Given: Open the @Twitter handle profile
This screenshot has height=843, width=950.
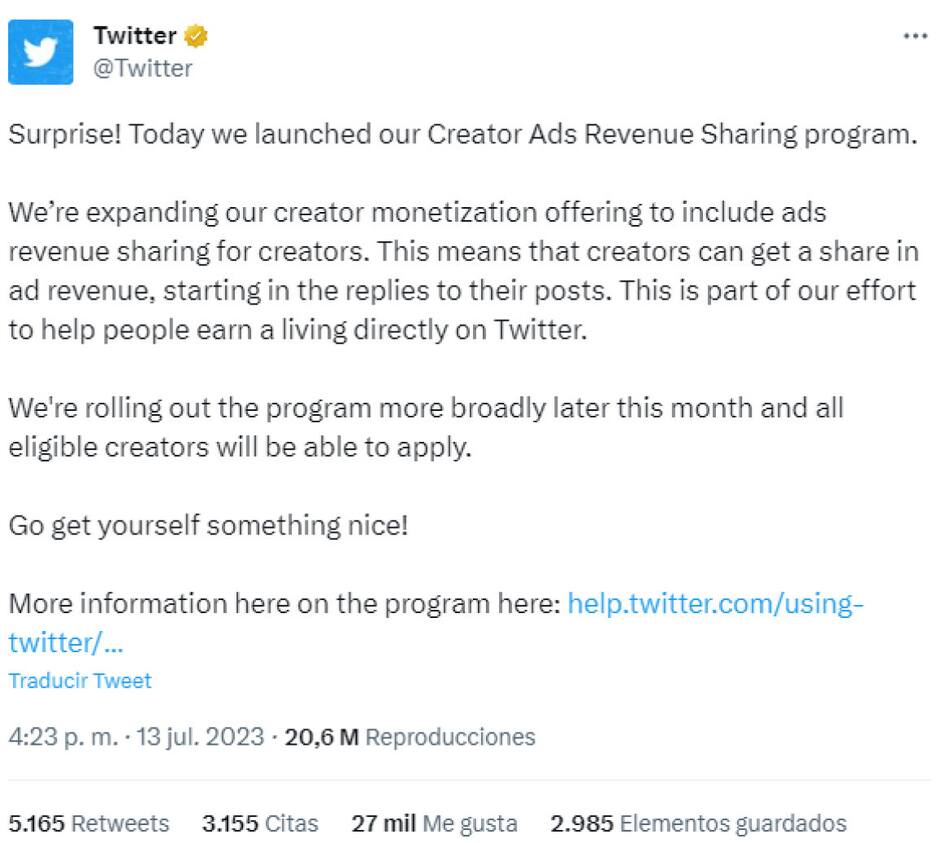Looking at the screenshot, I should coord(143,68).
